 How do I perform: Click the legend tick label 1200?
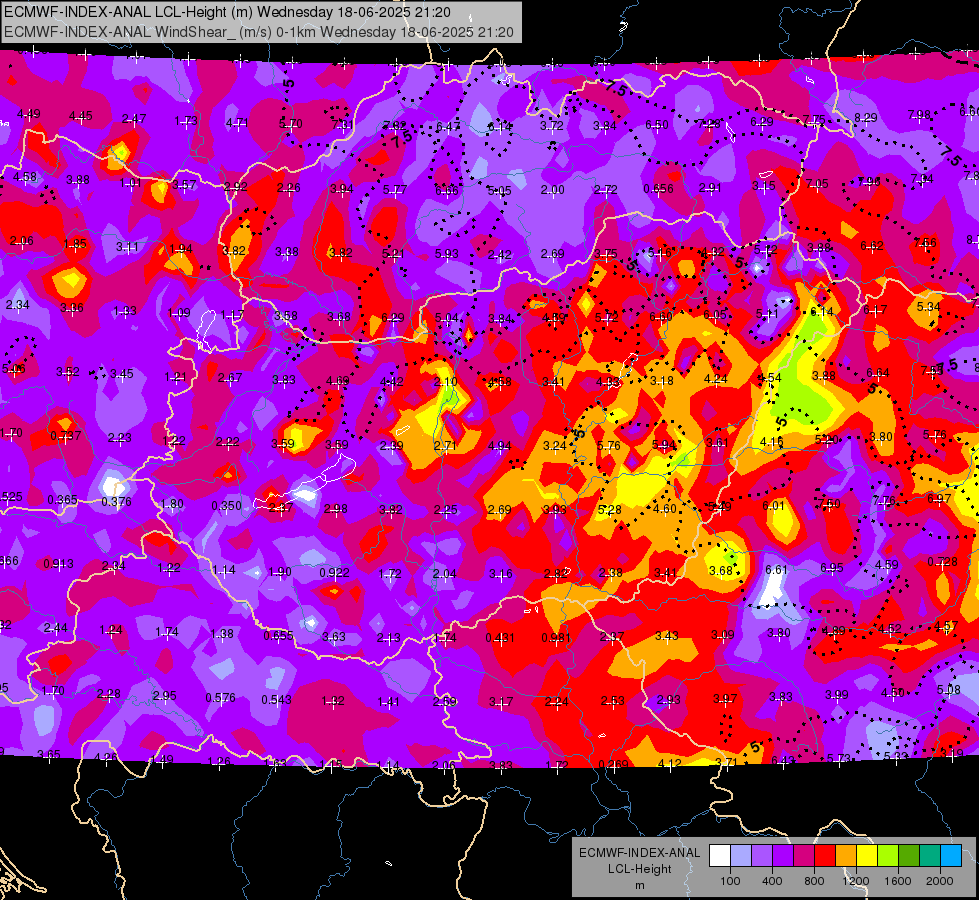pyautogui.click(x=856, y=881)
